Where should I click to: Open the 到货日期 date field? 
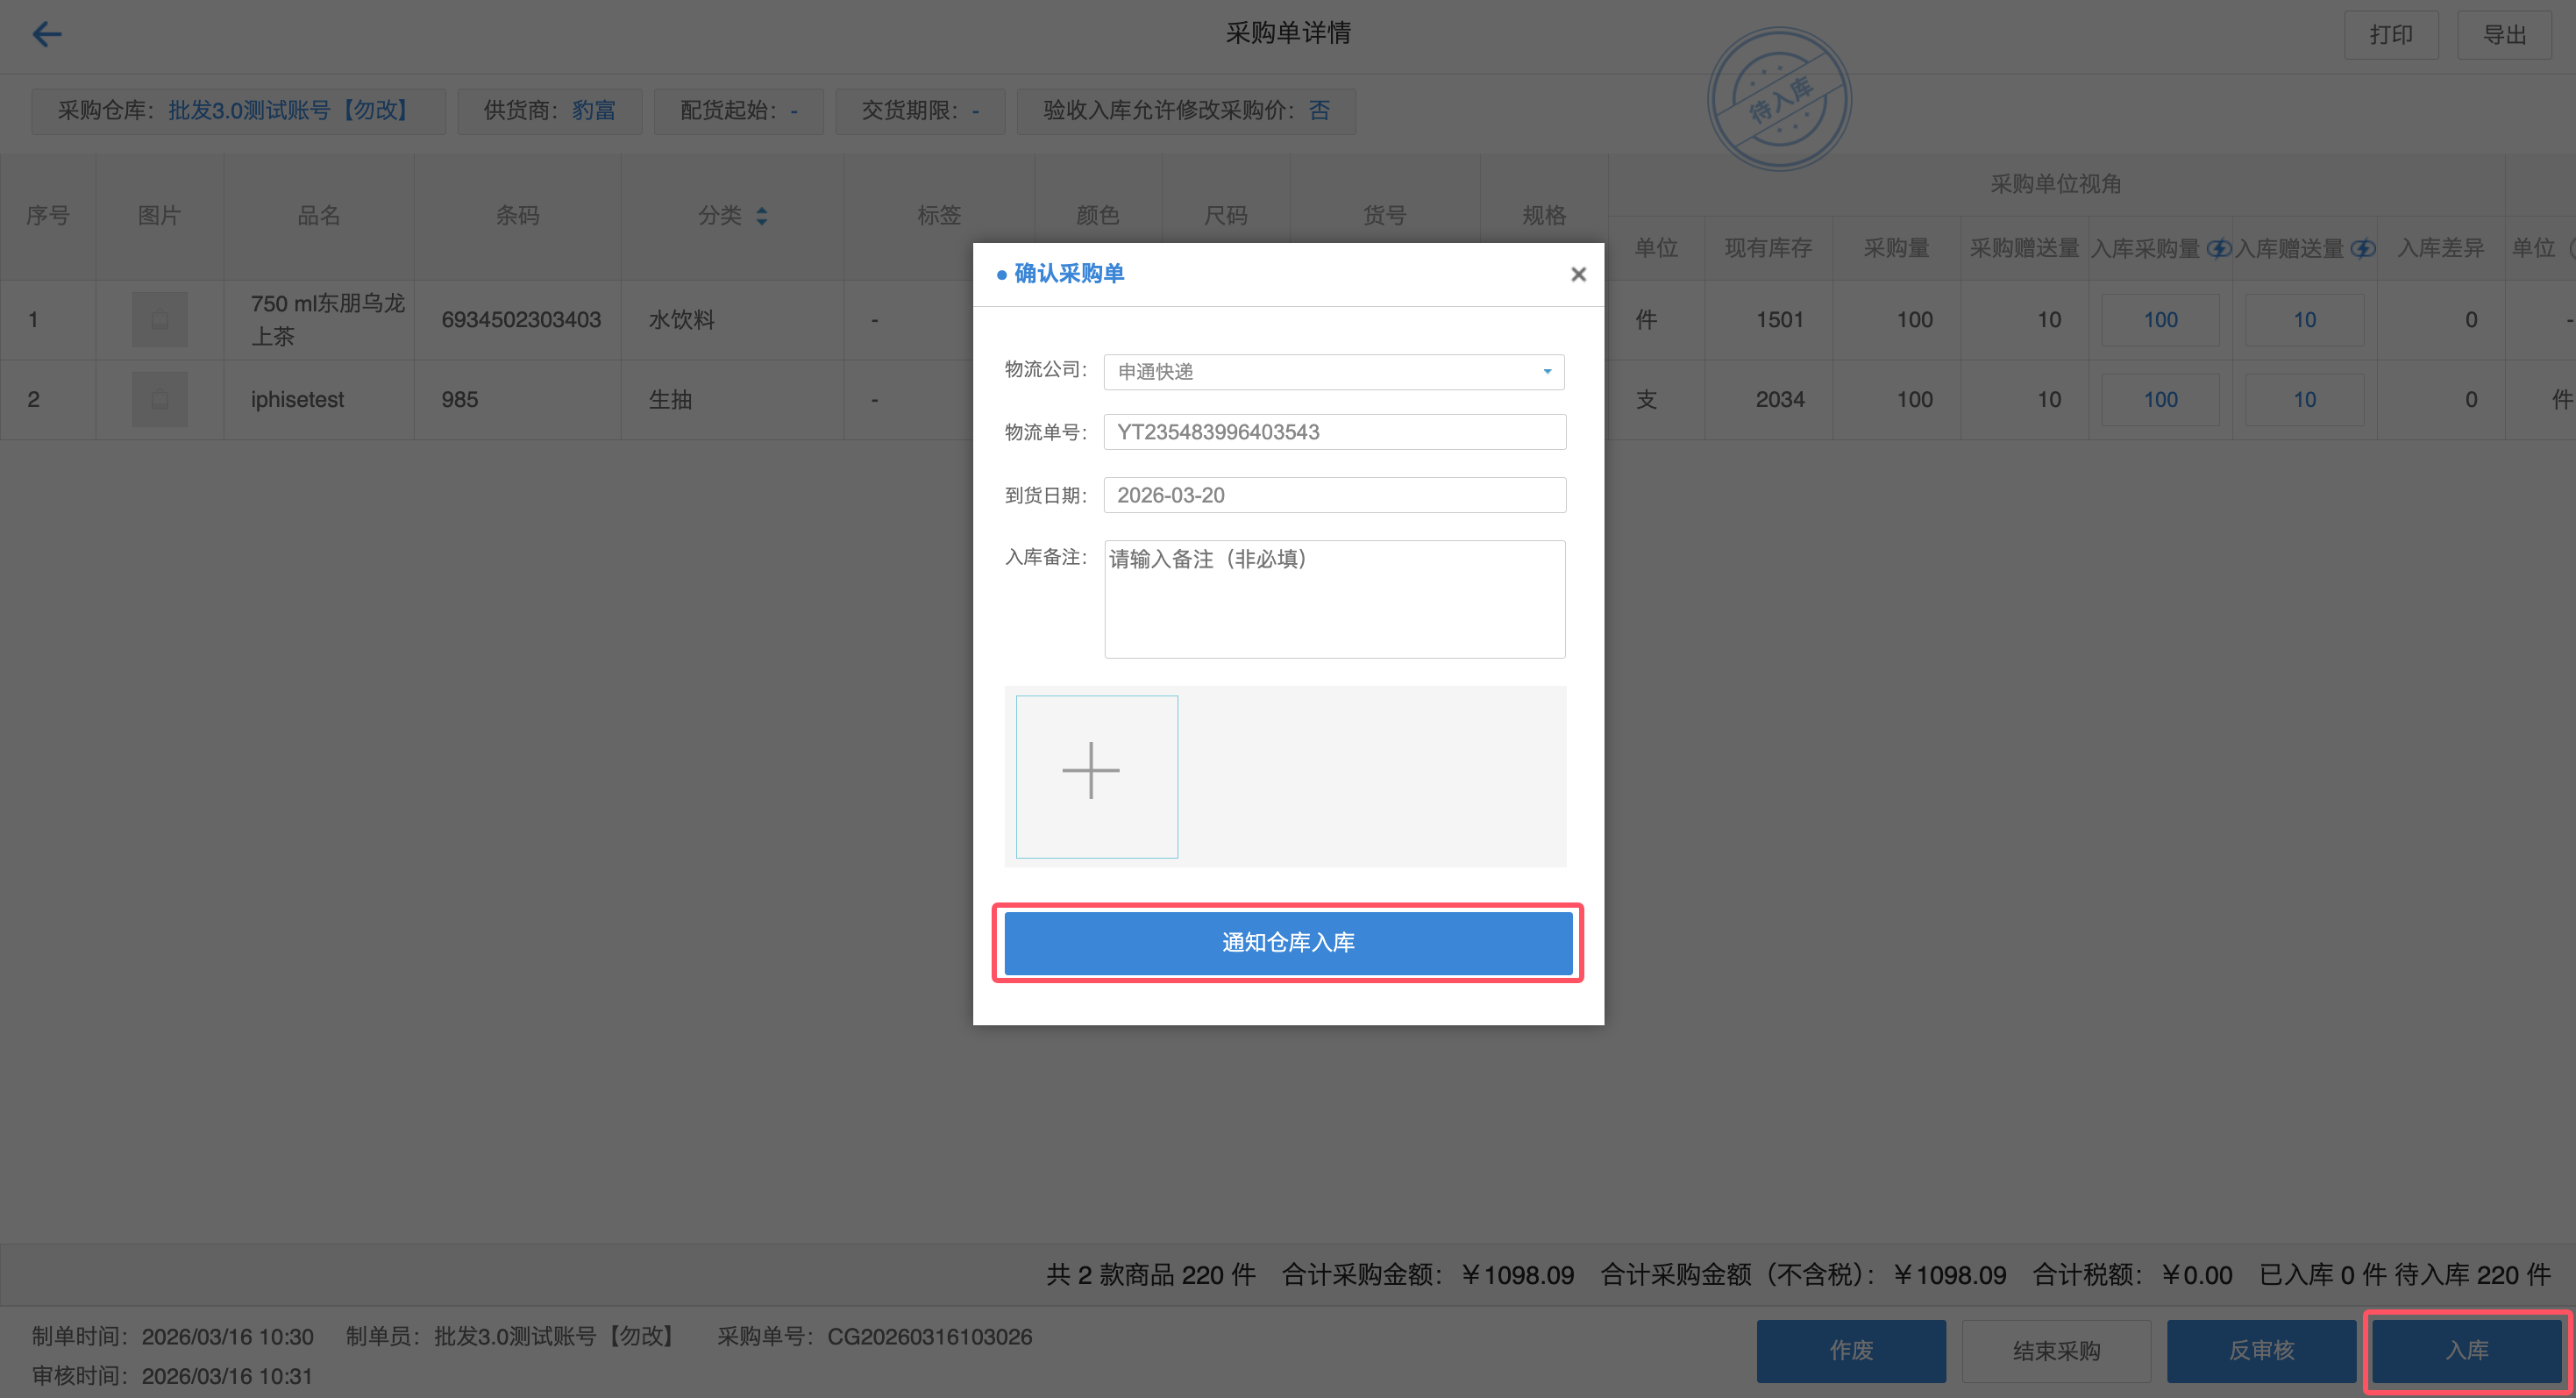(1334, 495)
